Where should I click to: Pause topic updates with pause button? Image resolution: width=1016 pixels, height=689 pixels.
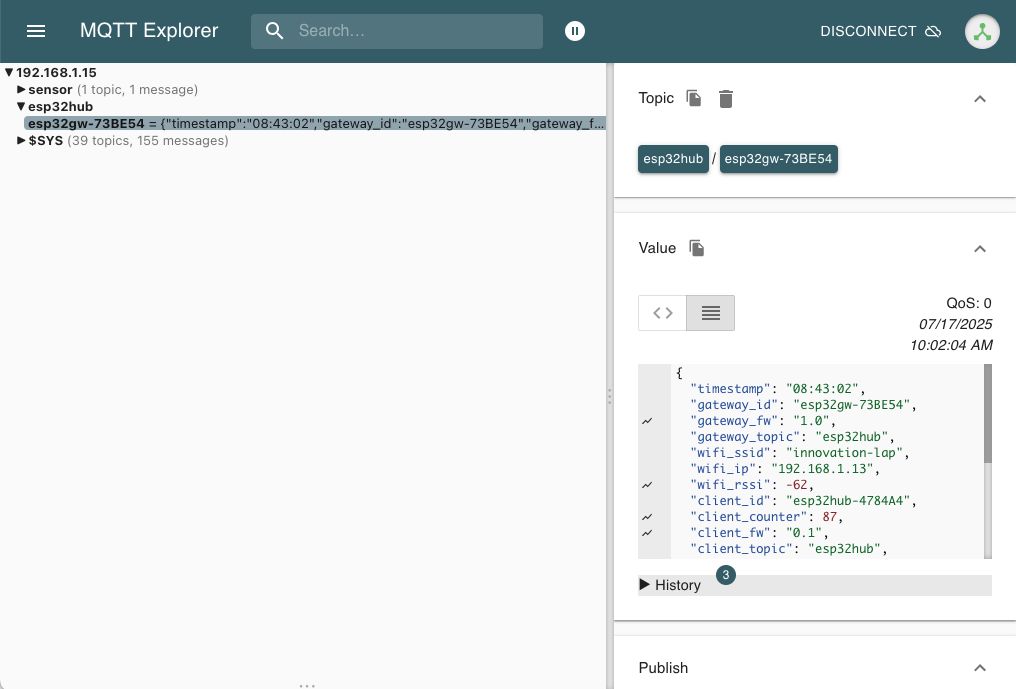[x=575, y=31]
